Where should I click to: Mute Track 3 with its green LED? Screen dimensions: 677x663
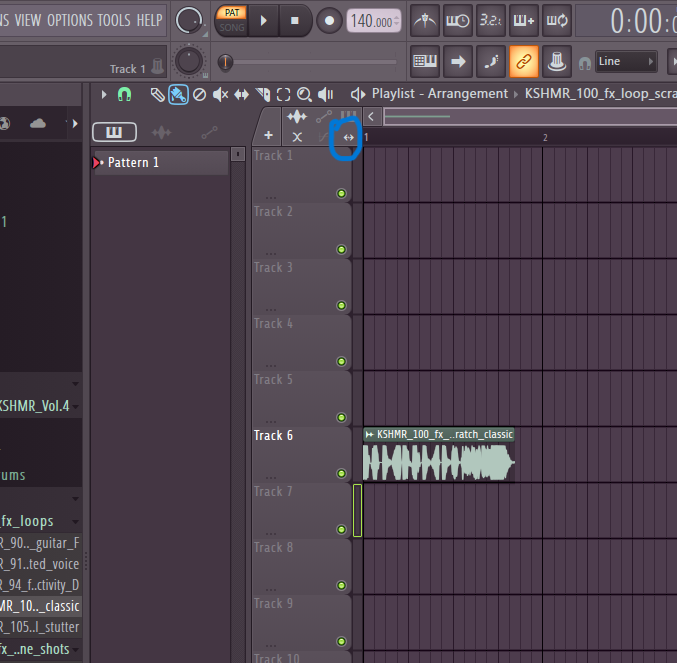point(341,306)
